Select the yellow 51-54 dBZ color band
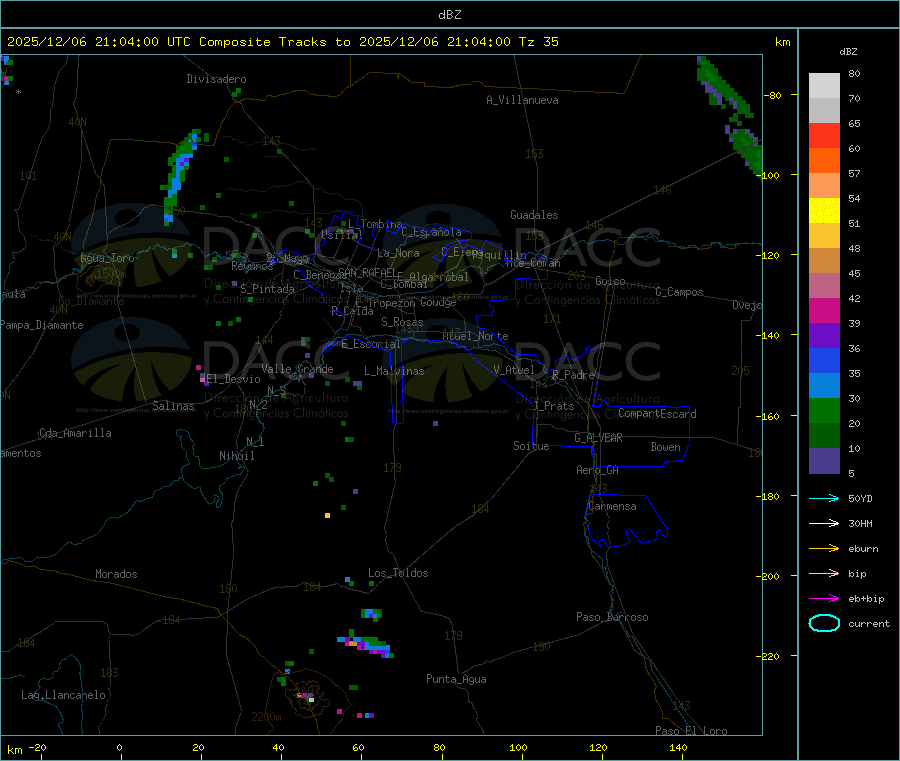This screenshot has height=761, width=900. pyautogui.click(x=824, y=211)
